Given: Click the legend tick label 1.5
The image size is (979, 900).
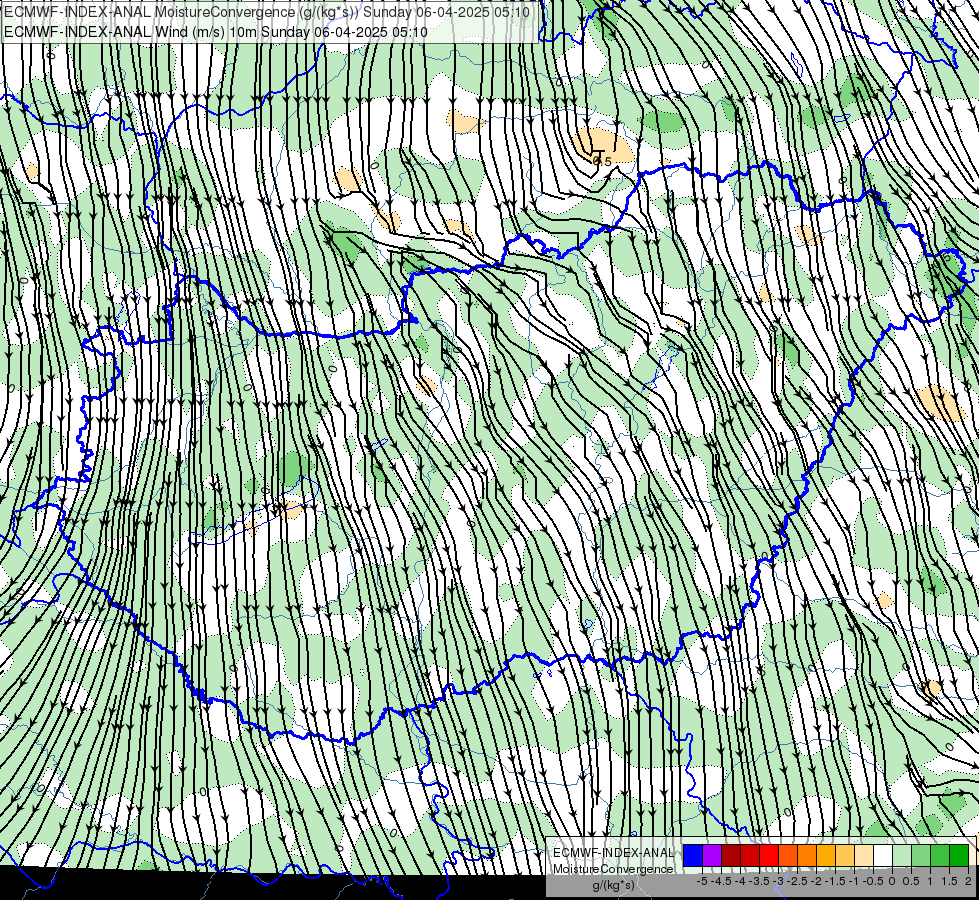Looking at the screenshot, I should (x=950, y=881).
